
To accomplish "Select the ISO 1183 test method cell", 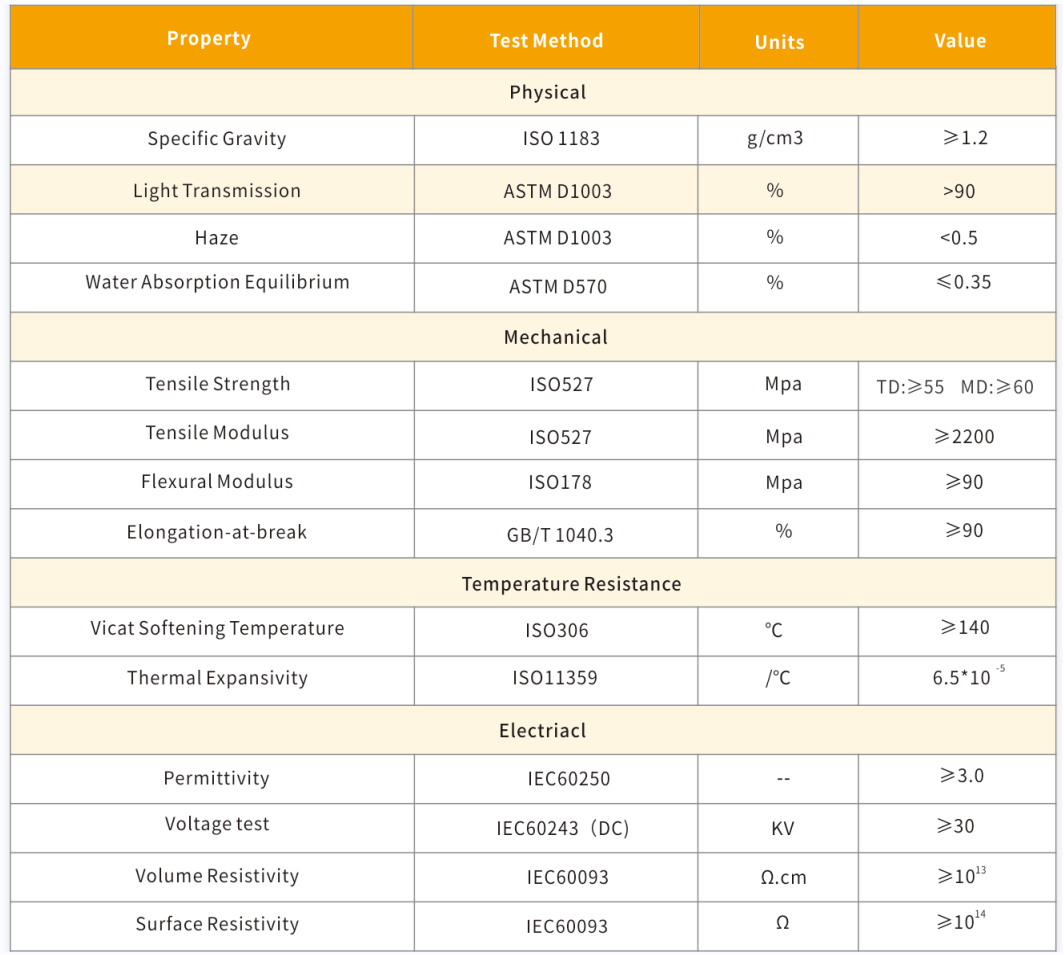I will pyautogui.click(x=561, y=139).
